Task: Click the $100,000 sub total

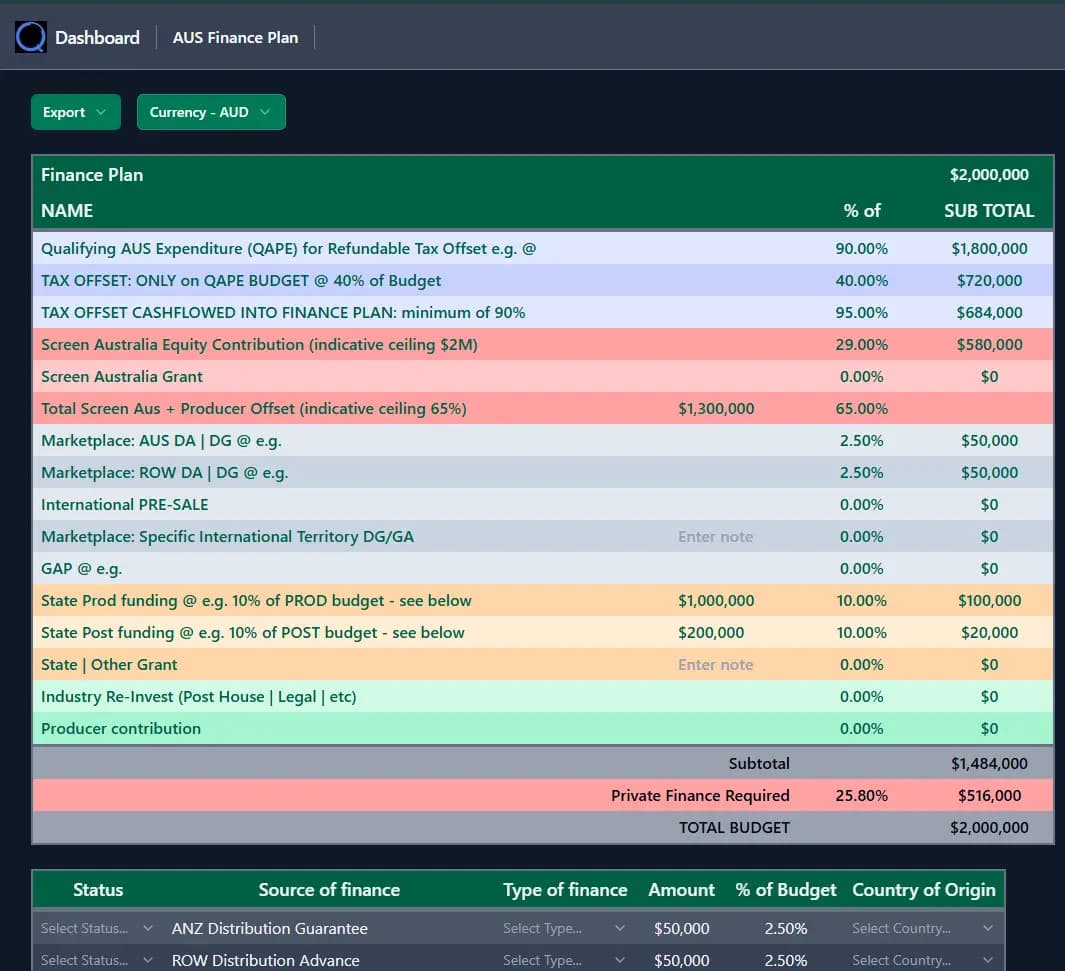Action: pos(989,600)
